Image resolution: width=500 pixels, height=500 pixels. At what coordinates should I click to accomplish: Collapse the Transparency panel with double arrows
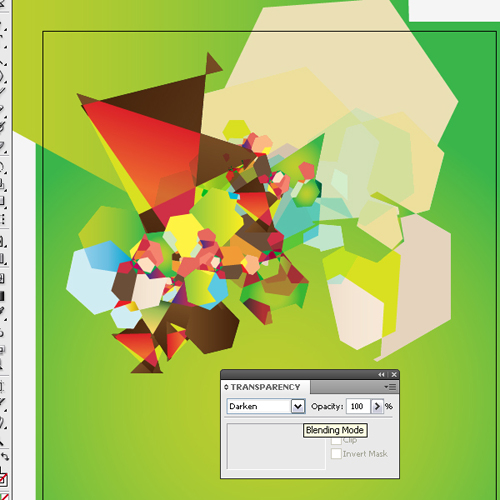click(x=382, y=375)
